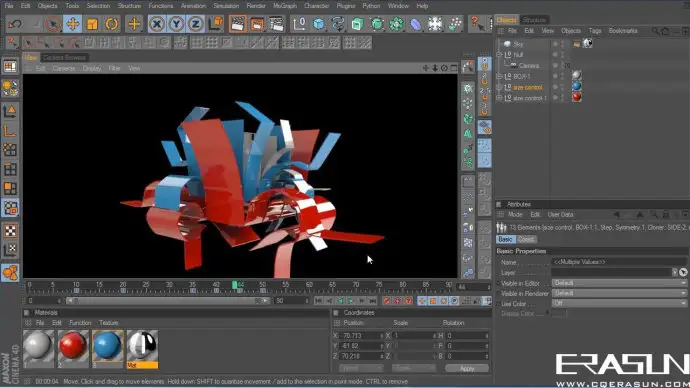Play the animation forward
690x388 pixels.
point(351,301)
